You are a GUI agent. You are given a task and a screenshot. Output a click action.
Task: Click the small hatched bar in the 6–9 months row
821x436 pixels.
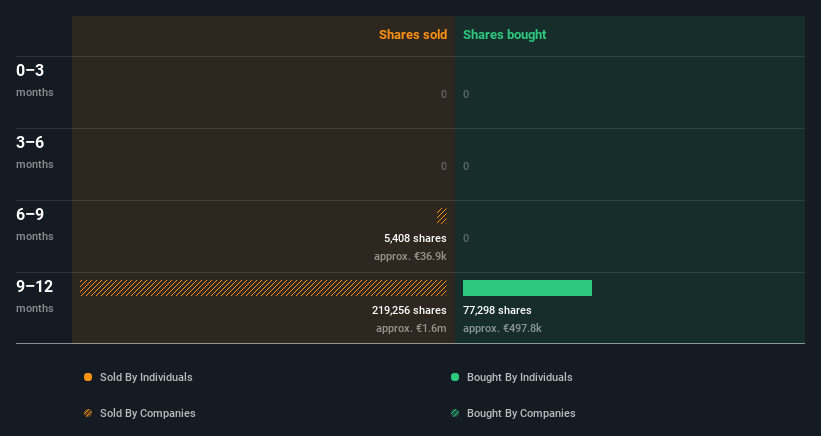442,216
